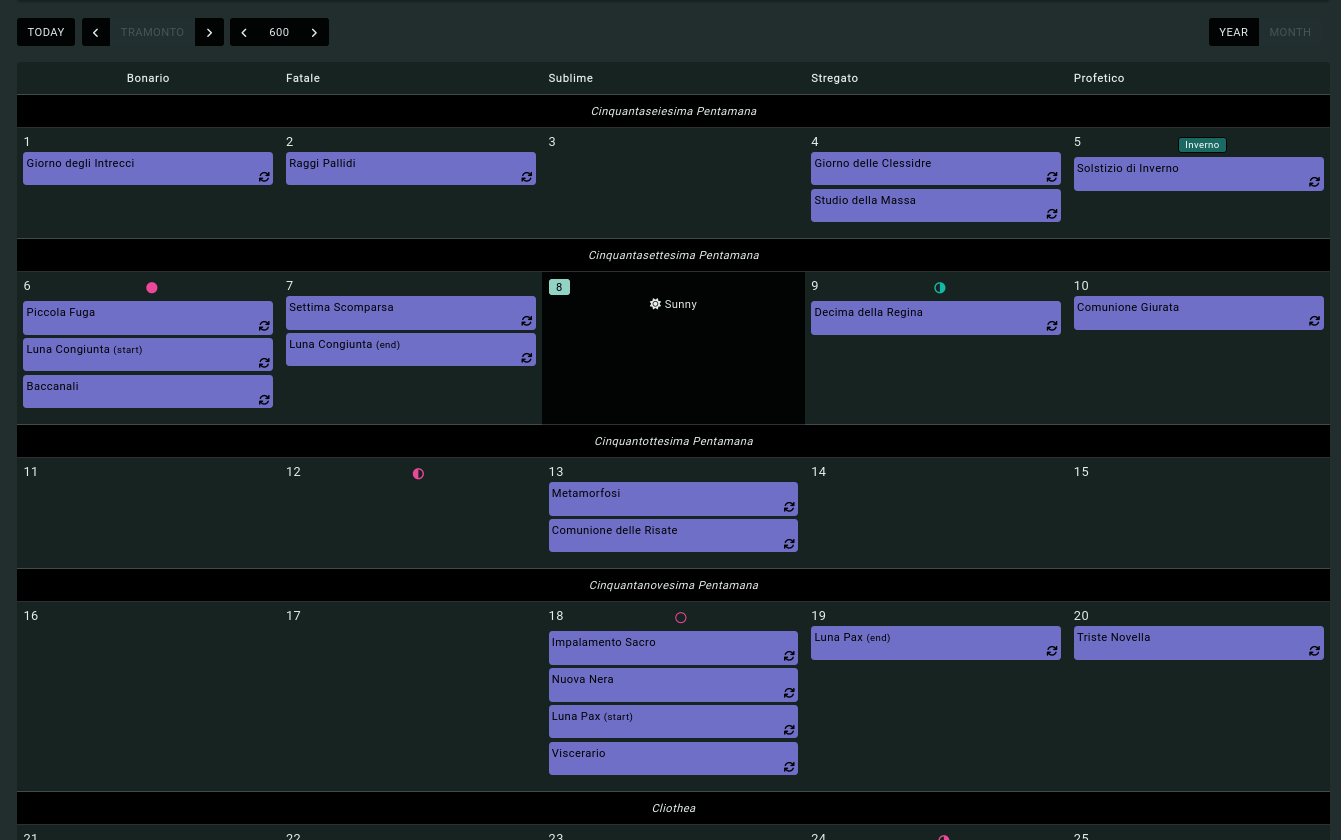Image resolution: width=1341 pixels, height=840 pixels.
Task: Click the Inverno season tag on day 5
Action: 1201,145
